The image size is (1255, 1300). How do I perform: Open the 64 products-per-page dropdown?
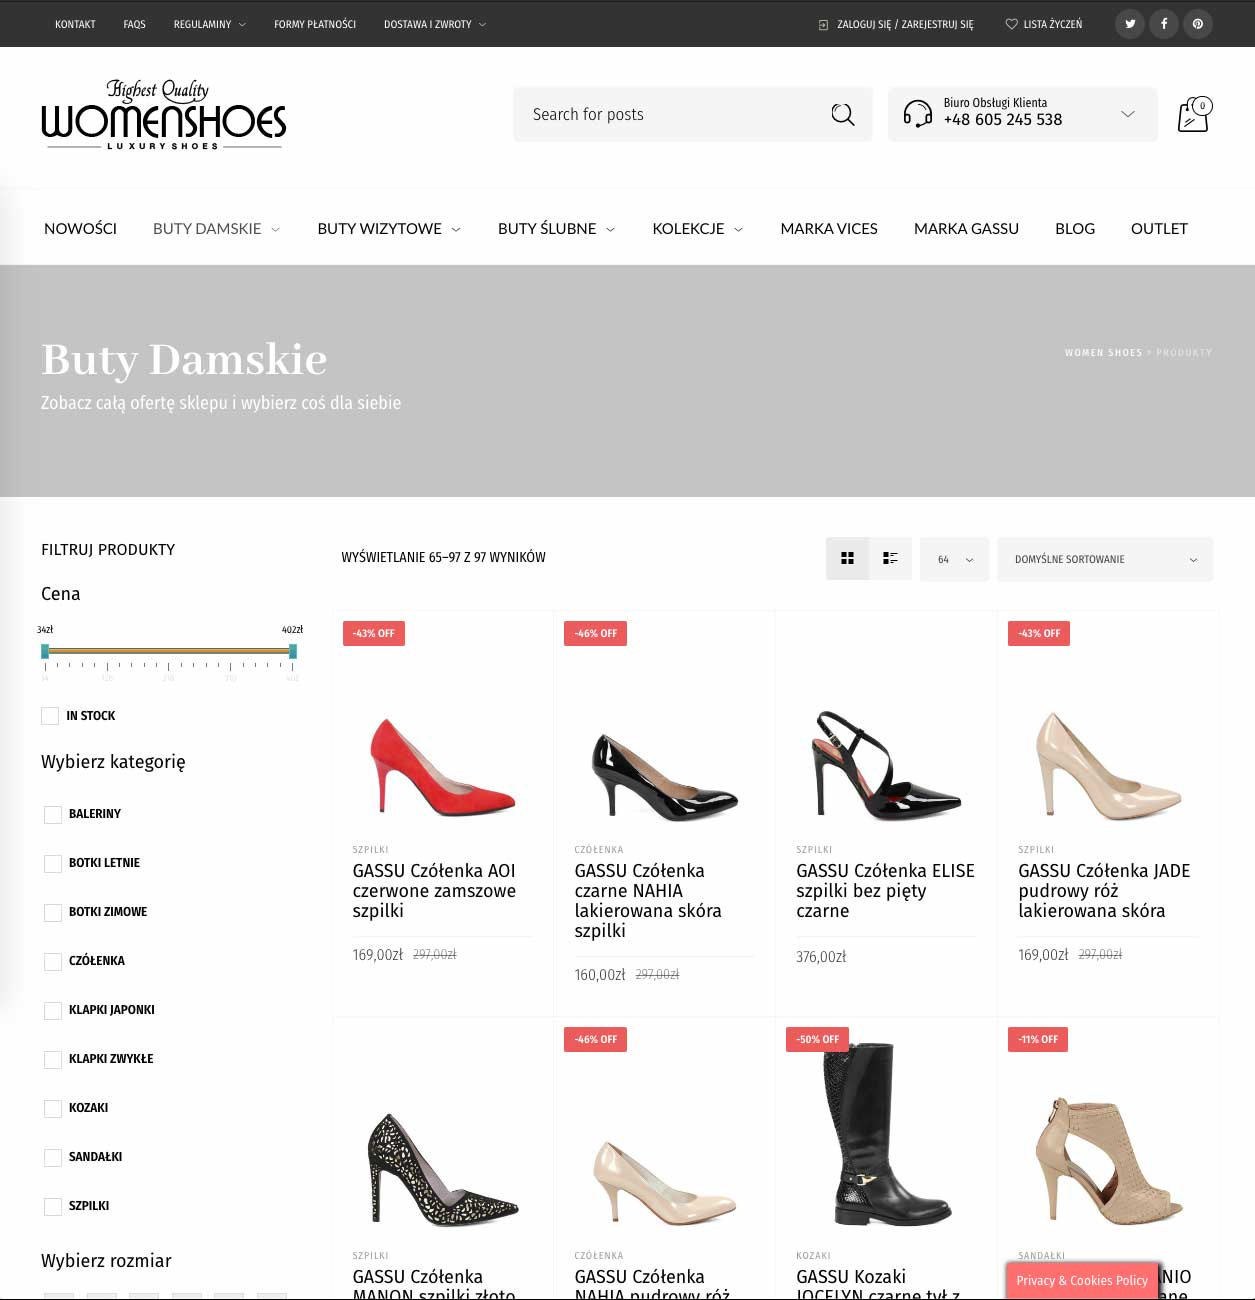[x=954, y=560]
